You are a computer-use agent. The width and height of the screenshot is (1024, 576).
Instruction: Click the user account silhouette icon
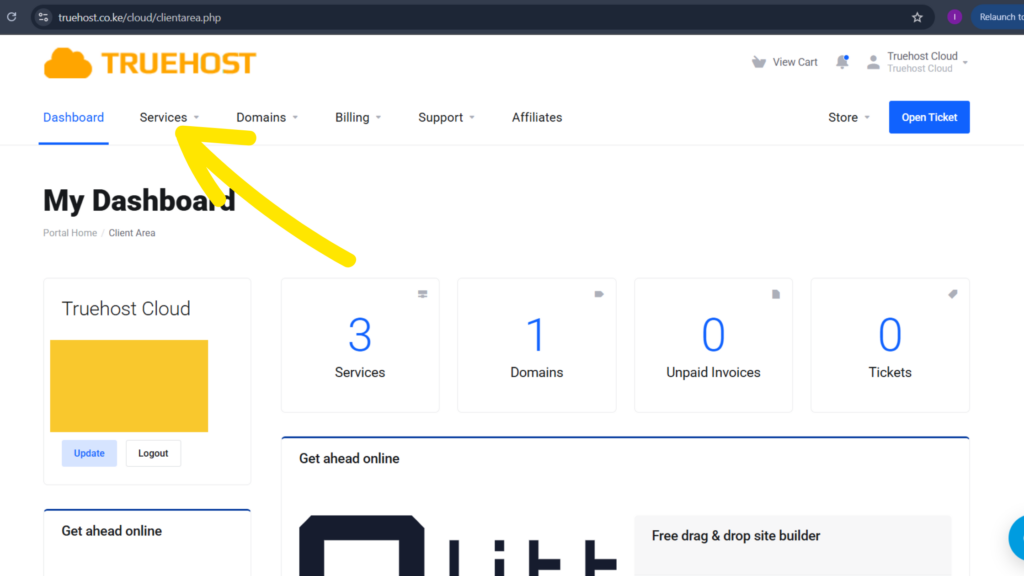pos(872,62)
